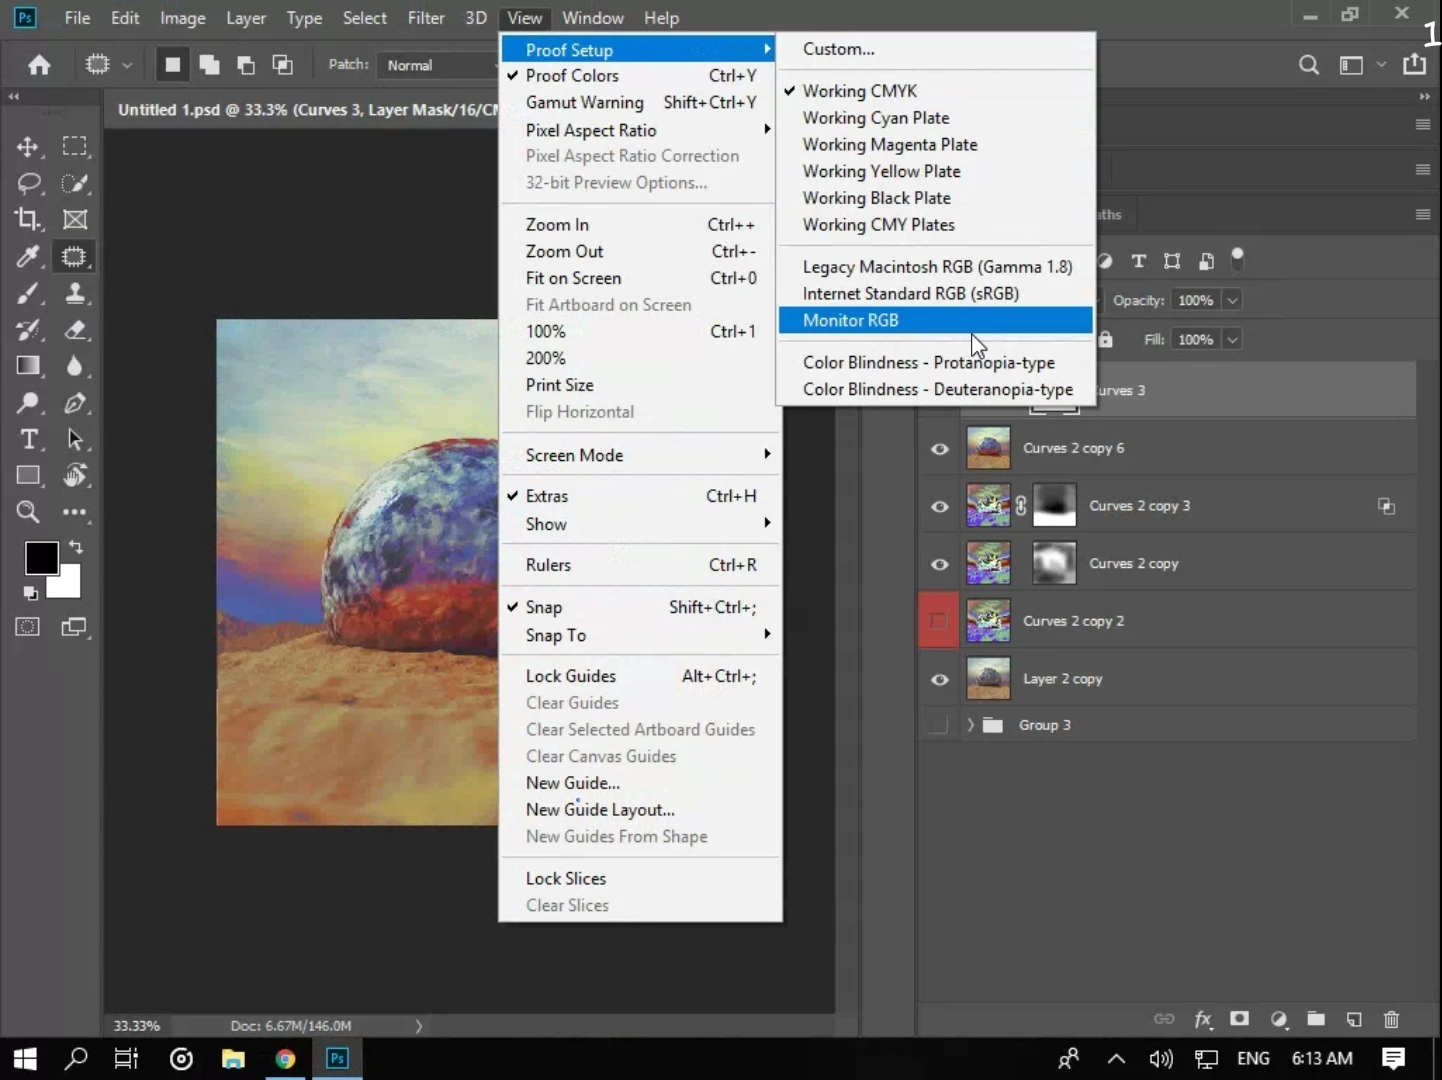Click the foreground black color swatch
1442x1080 pixels.
tap(40, 557)
